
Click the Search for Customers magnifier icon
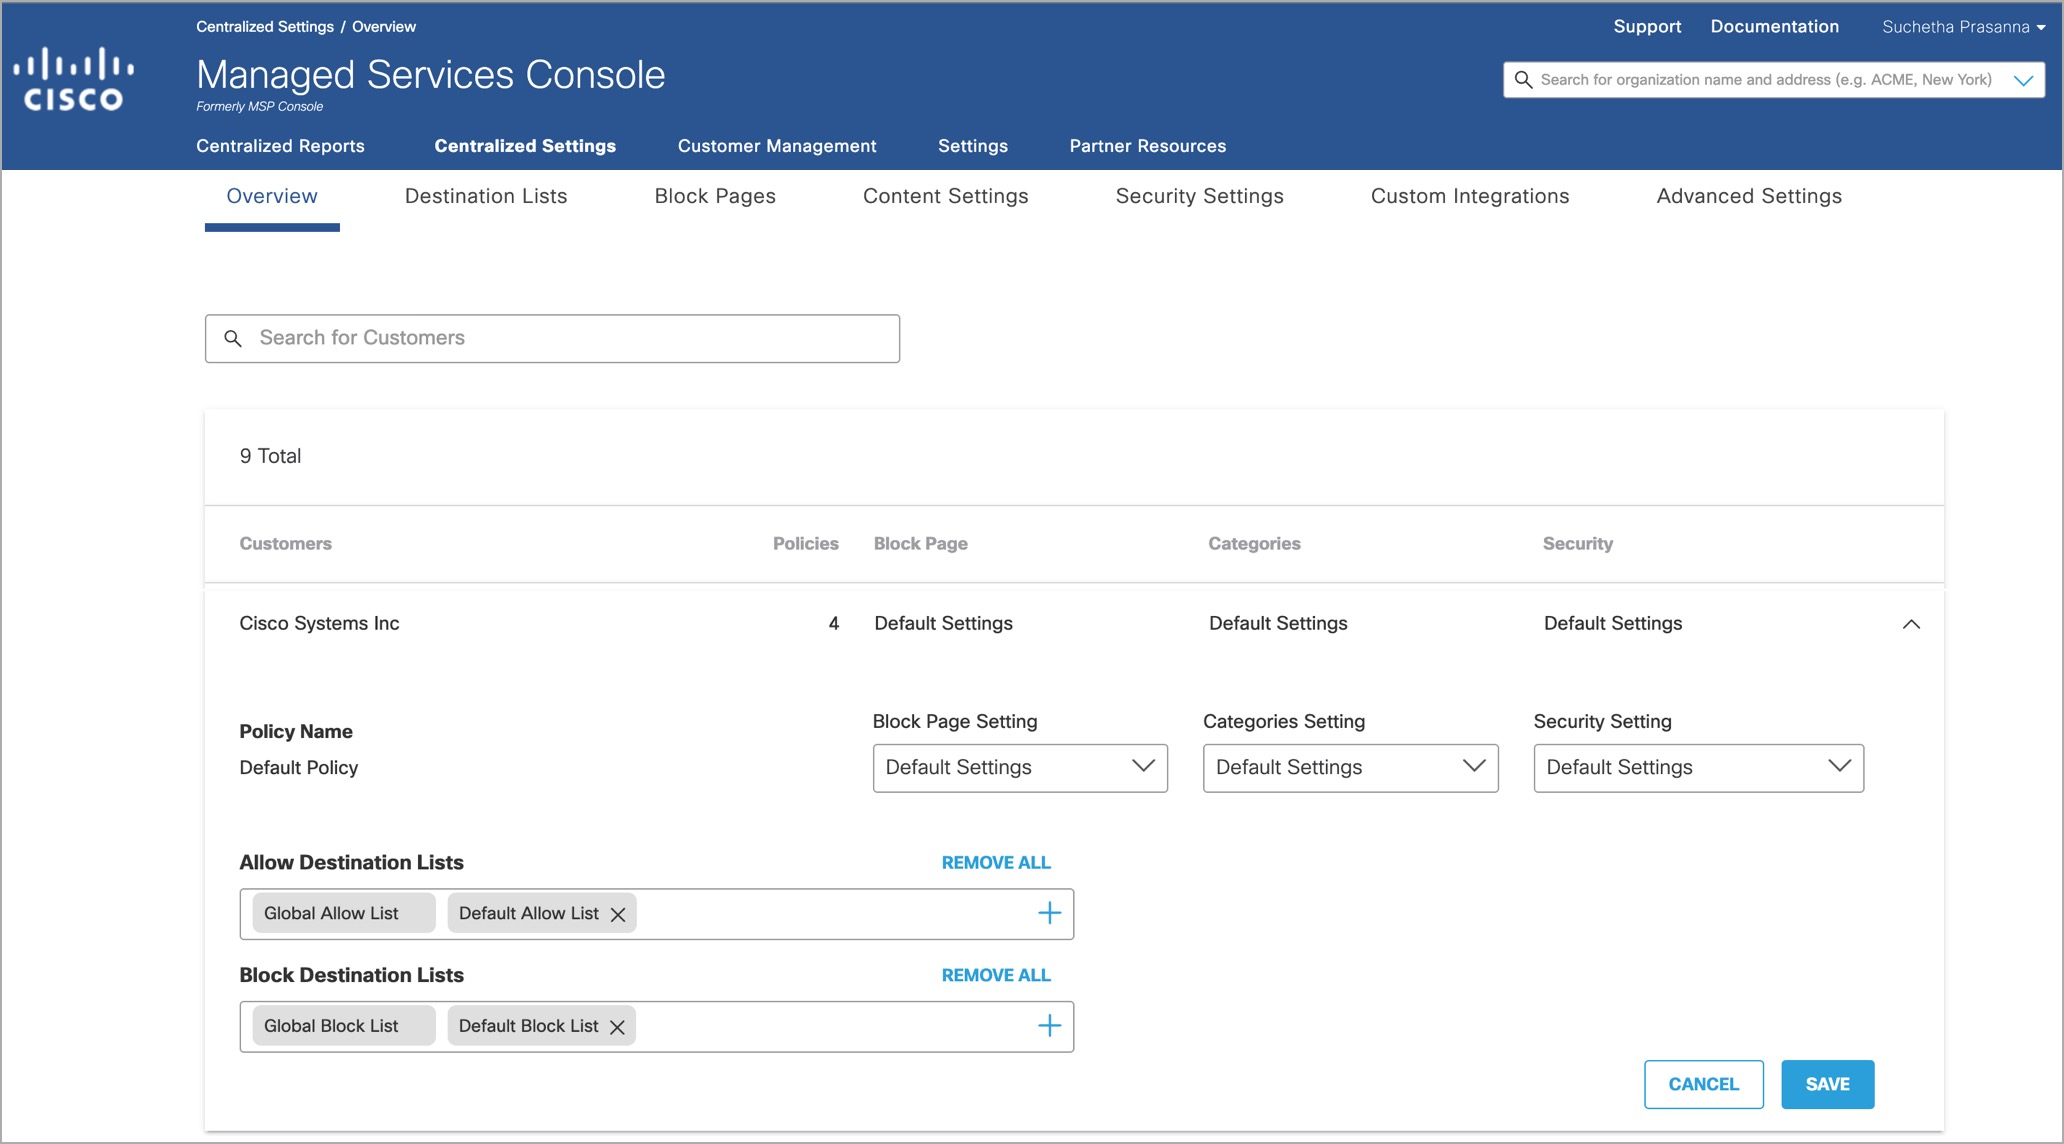233,339
